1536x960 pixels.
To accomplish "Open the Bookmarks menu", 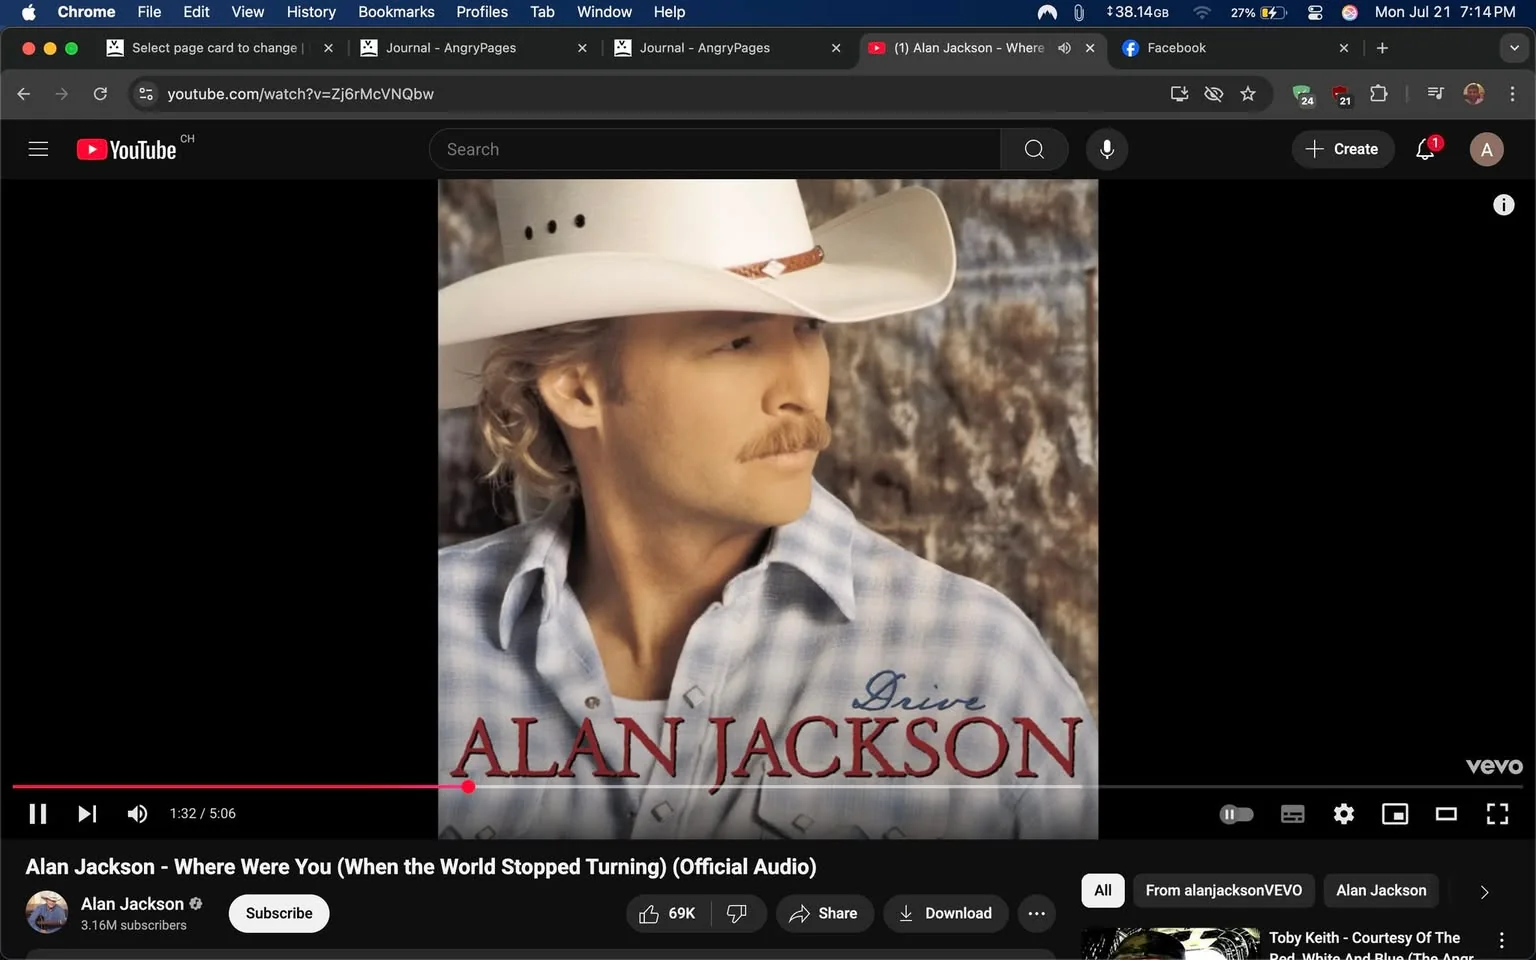I will 396,12.
